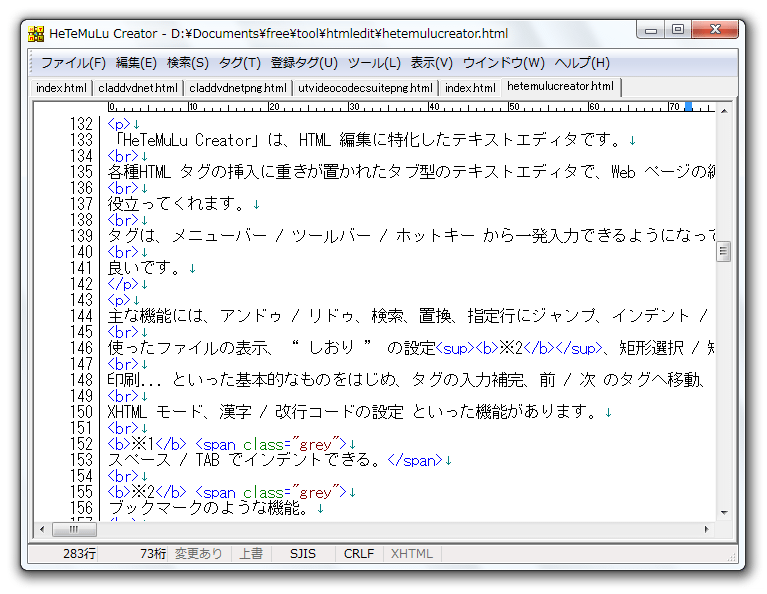Click the XHTML mode indicator in status bar
This screenshot has width=767, height=594.
tap(411, 553)
